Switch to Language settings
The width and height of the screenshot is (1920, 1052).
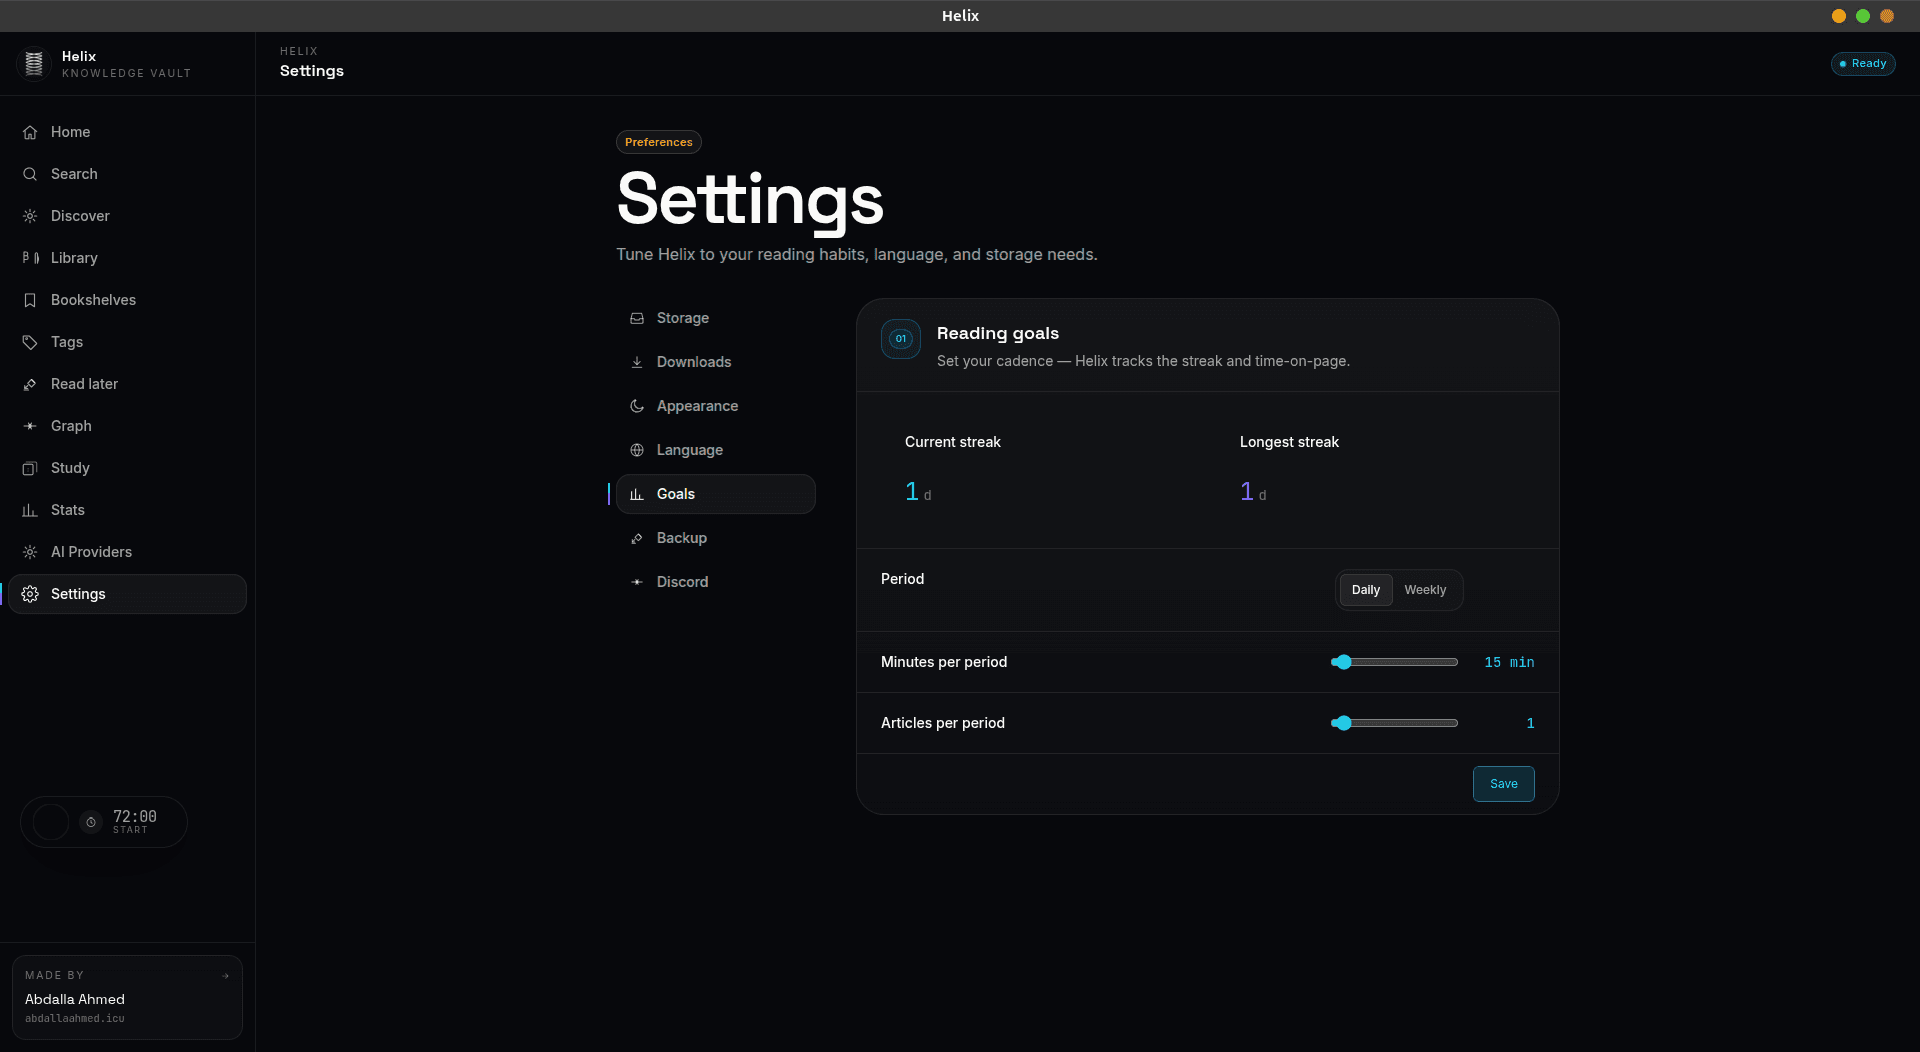pyautogui.click(x=716, y=450)
